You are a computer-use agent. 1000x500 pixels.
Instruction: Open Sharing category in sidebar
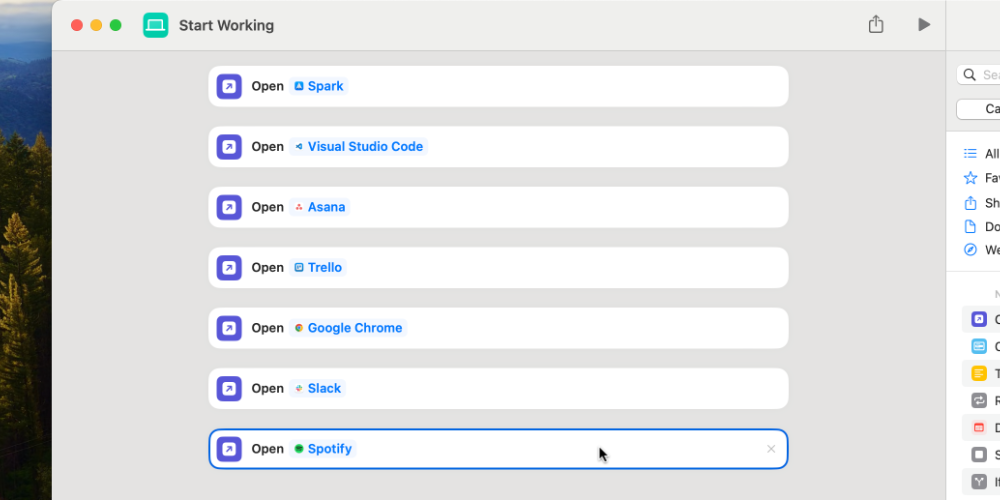[x=970, y=203]
